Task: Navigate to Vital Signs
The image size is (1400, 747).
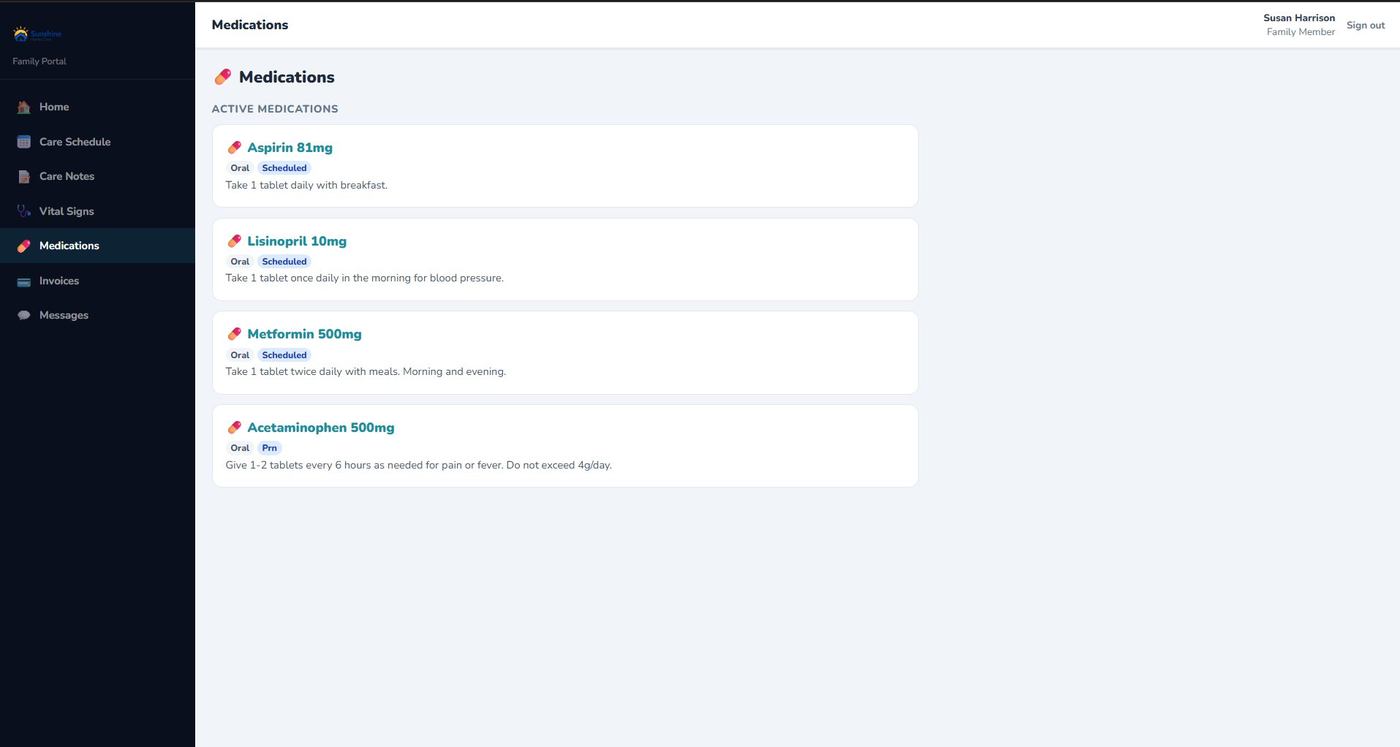Action: [x=97, y=211]
